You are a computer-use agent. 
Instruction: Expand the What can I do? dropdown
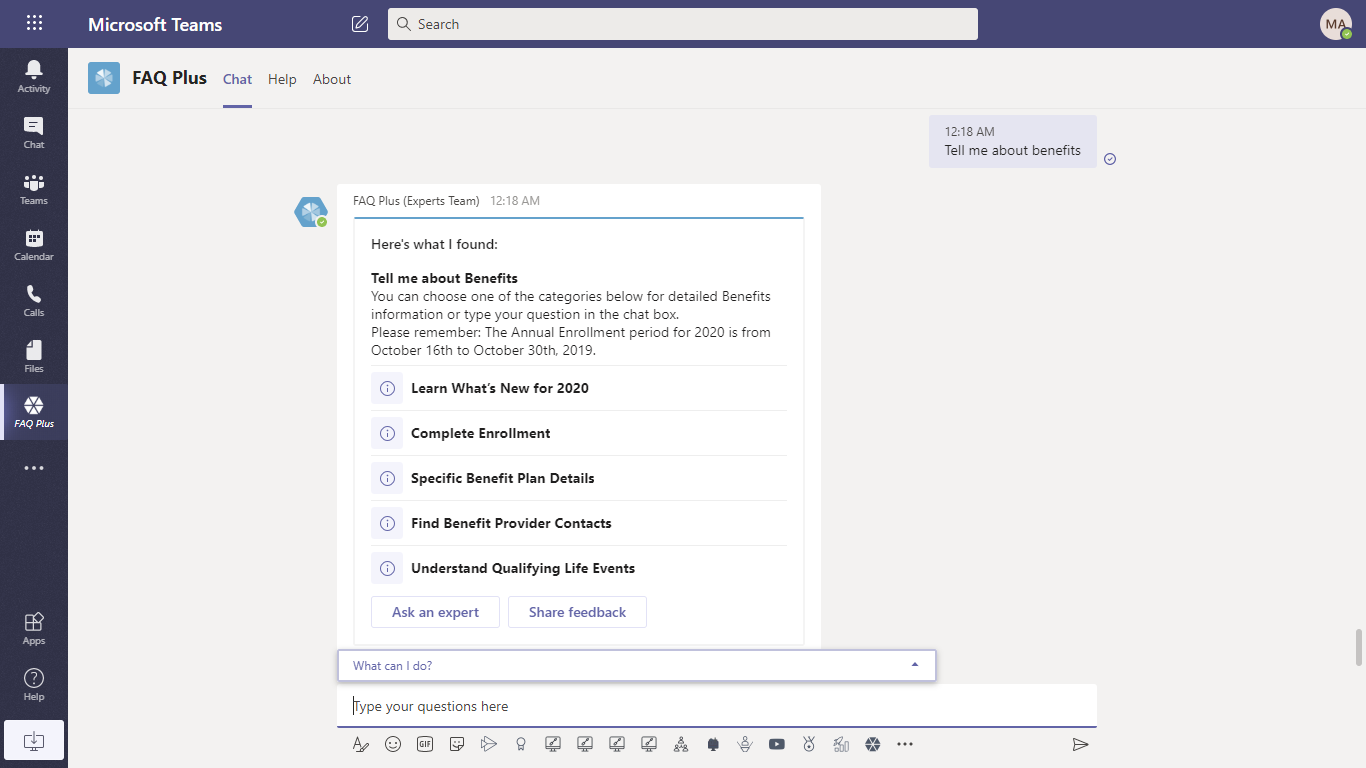click(x=637, y=666)
